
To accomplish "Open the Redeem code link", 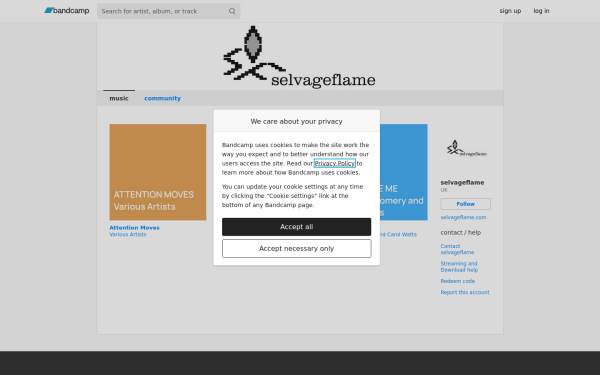I will click(458, 281).
